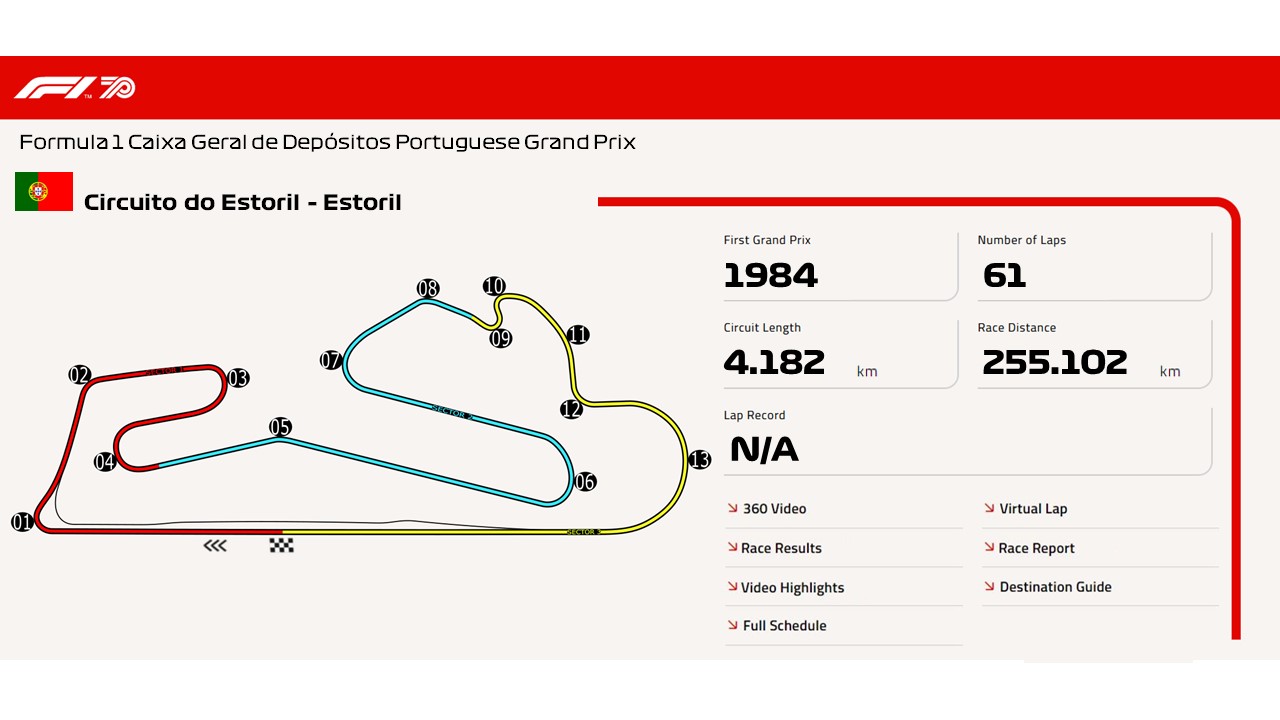This screenshot has height=720, width=1280.
Task: Select turn 01 marker on track map
Action: (22, 522)
